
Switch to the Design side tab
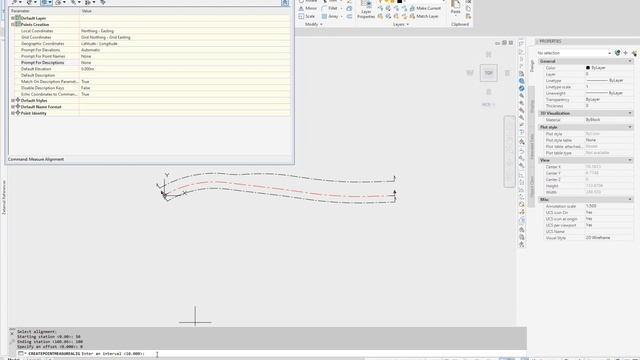[531, 67]
